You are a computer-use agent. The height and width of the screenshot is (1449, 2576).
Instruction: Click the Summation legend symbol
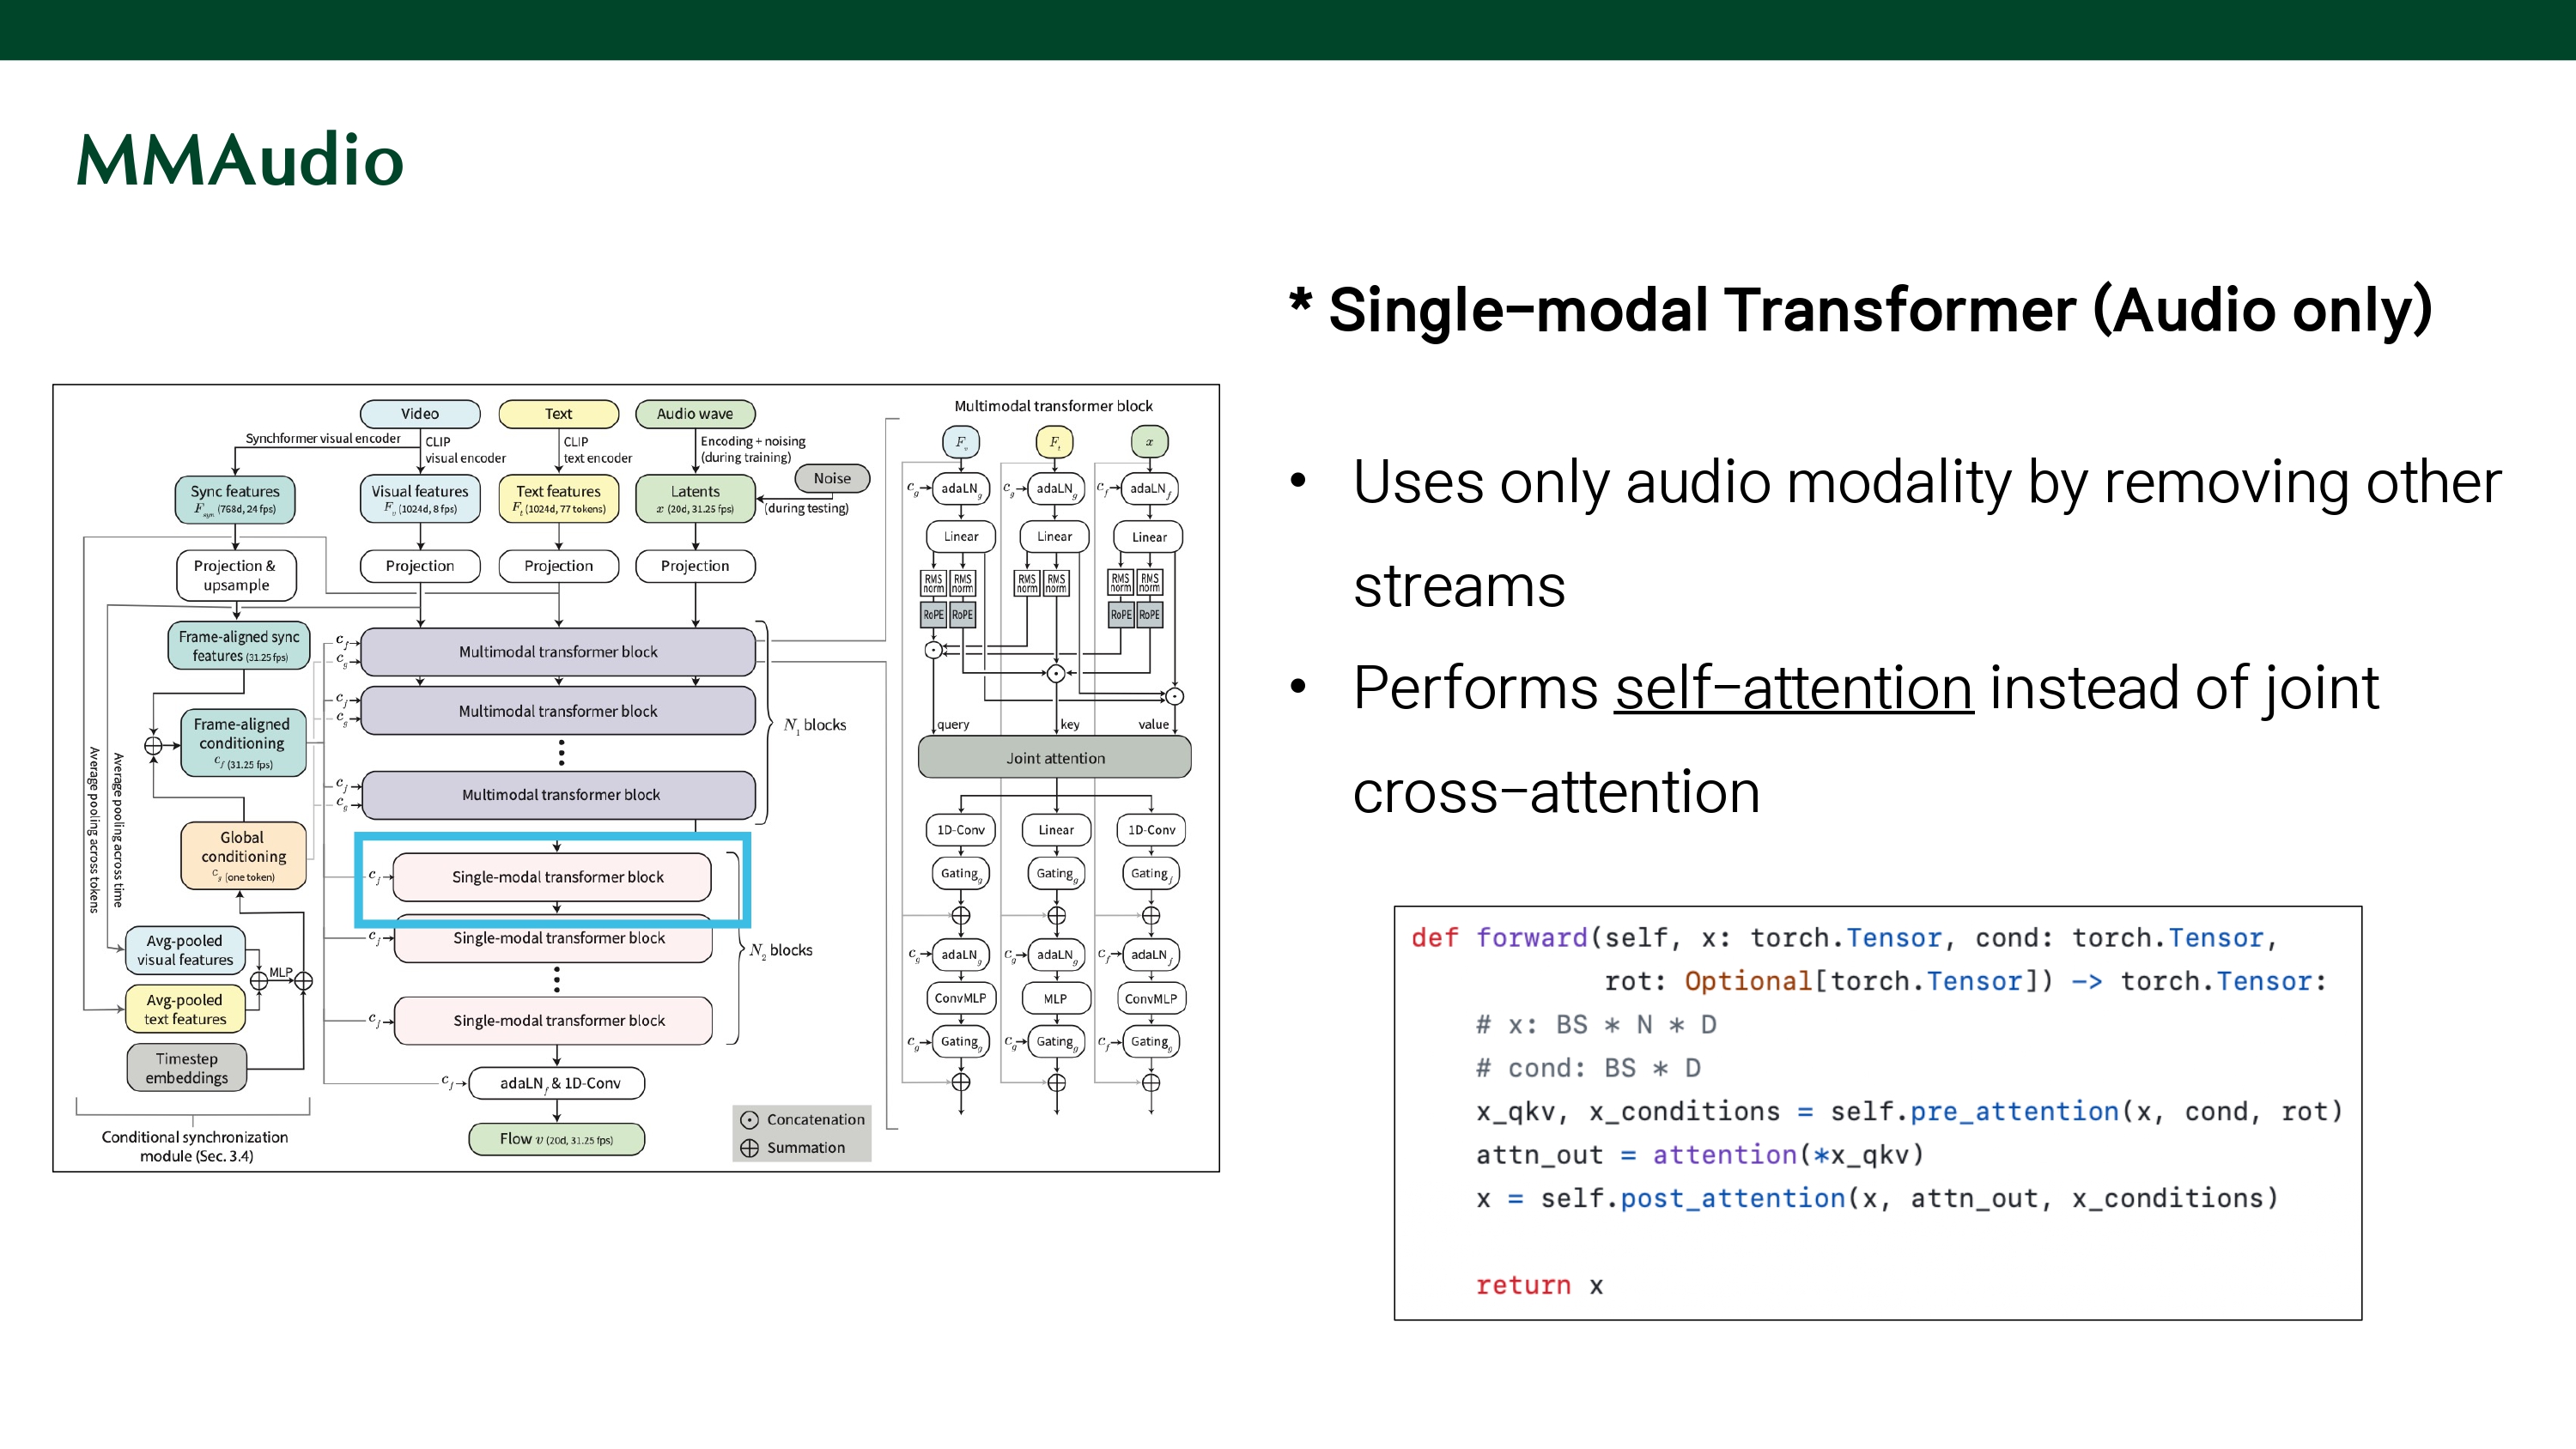[749, 1148]
